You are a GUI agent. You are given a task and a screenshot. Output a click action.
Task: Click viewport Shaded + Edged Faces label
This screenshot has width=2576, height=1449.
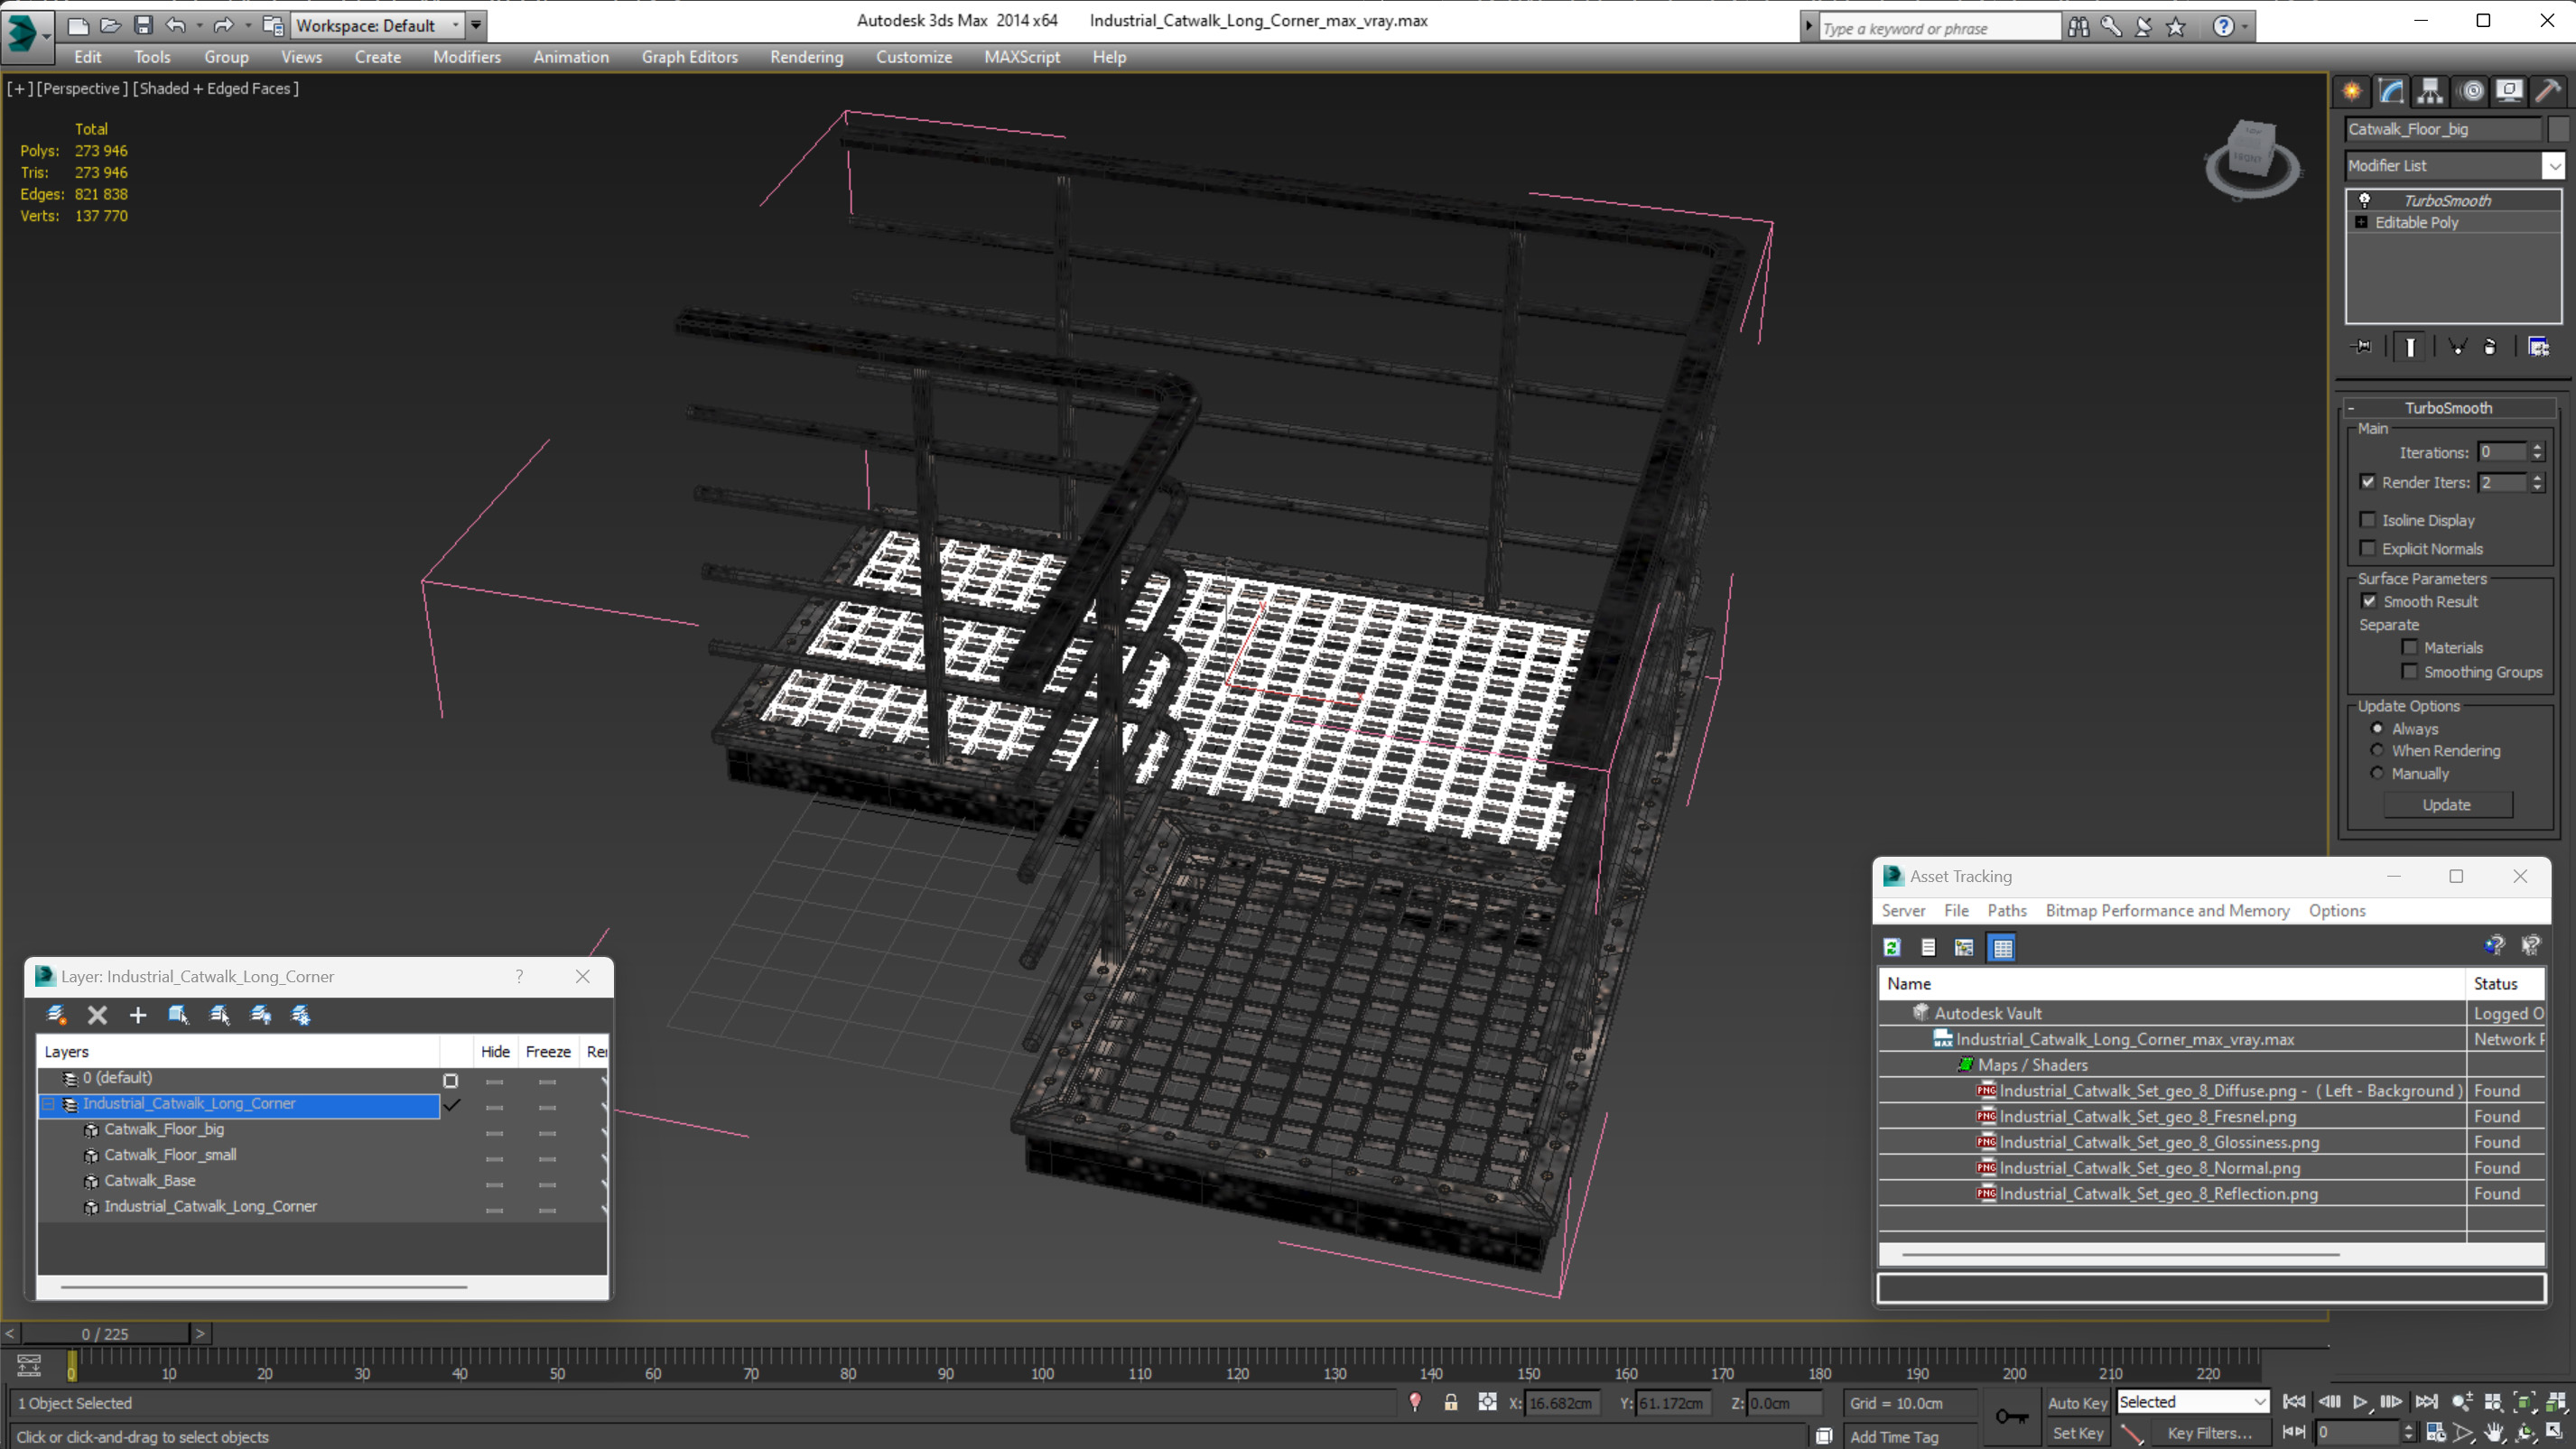[x=216, y=88]
